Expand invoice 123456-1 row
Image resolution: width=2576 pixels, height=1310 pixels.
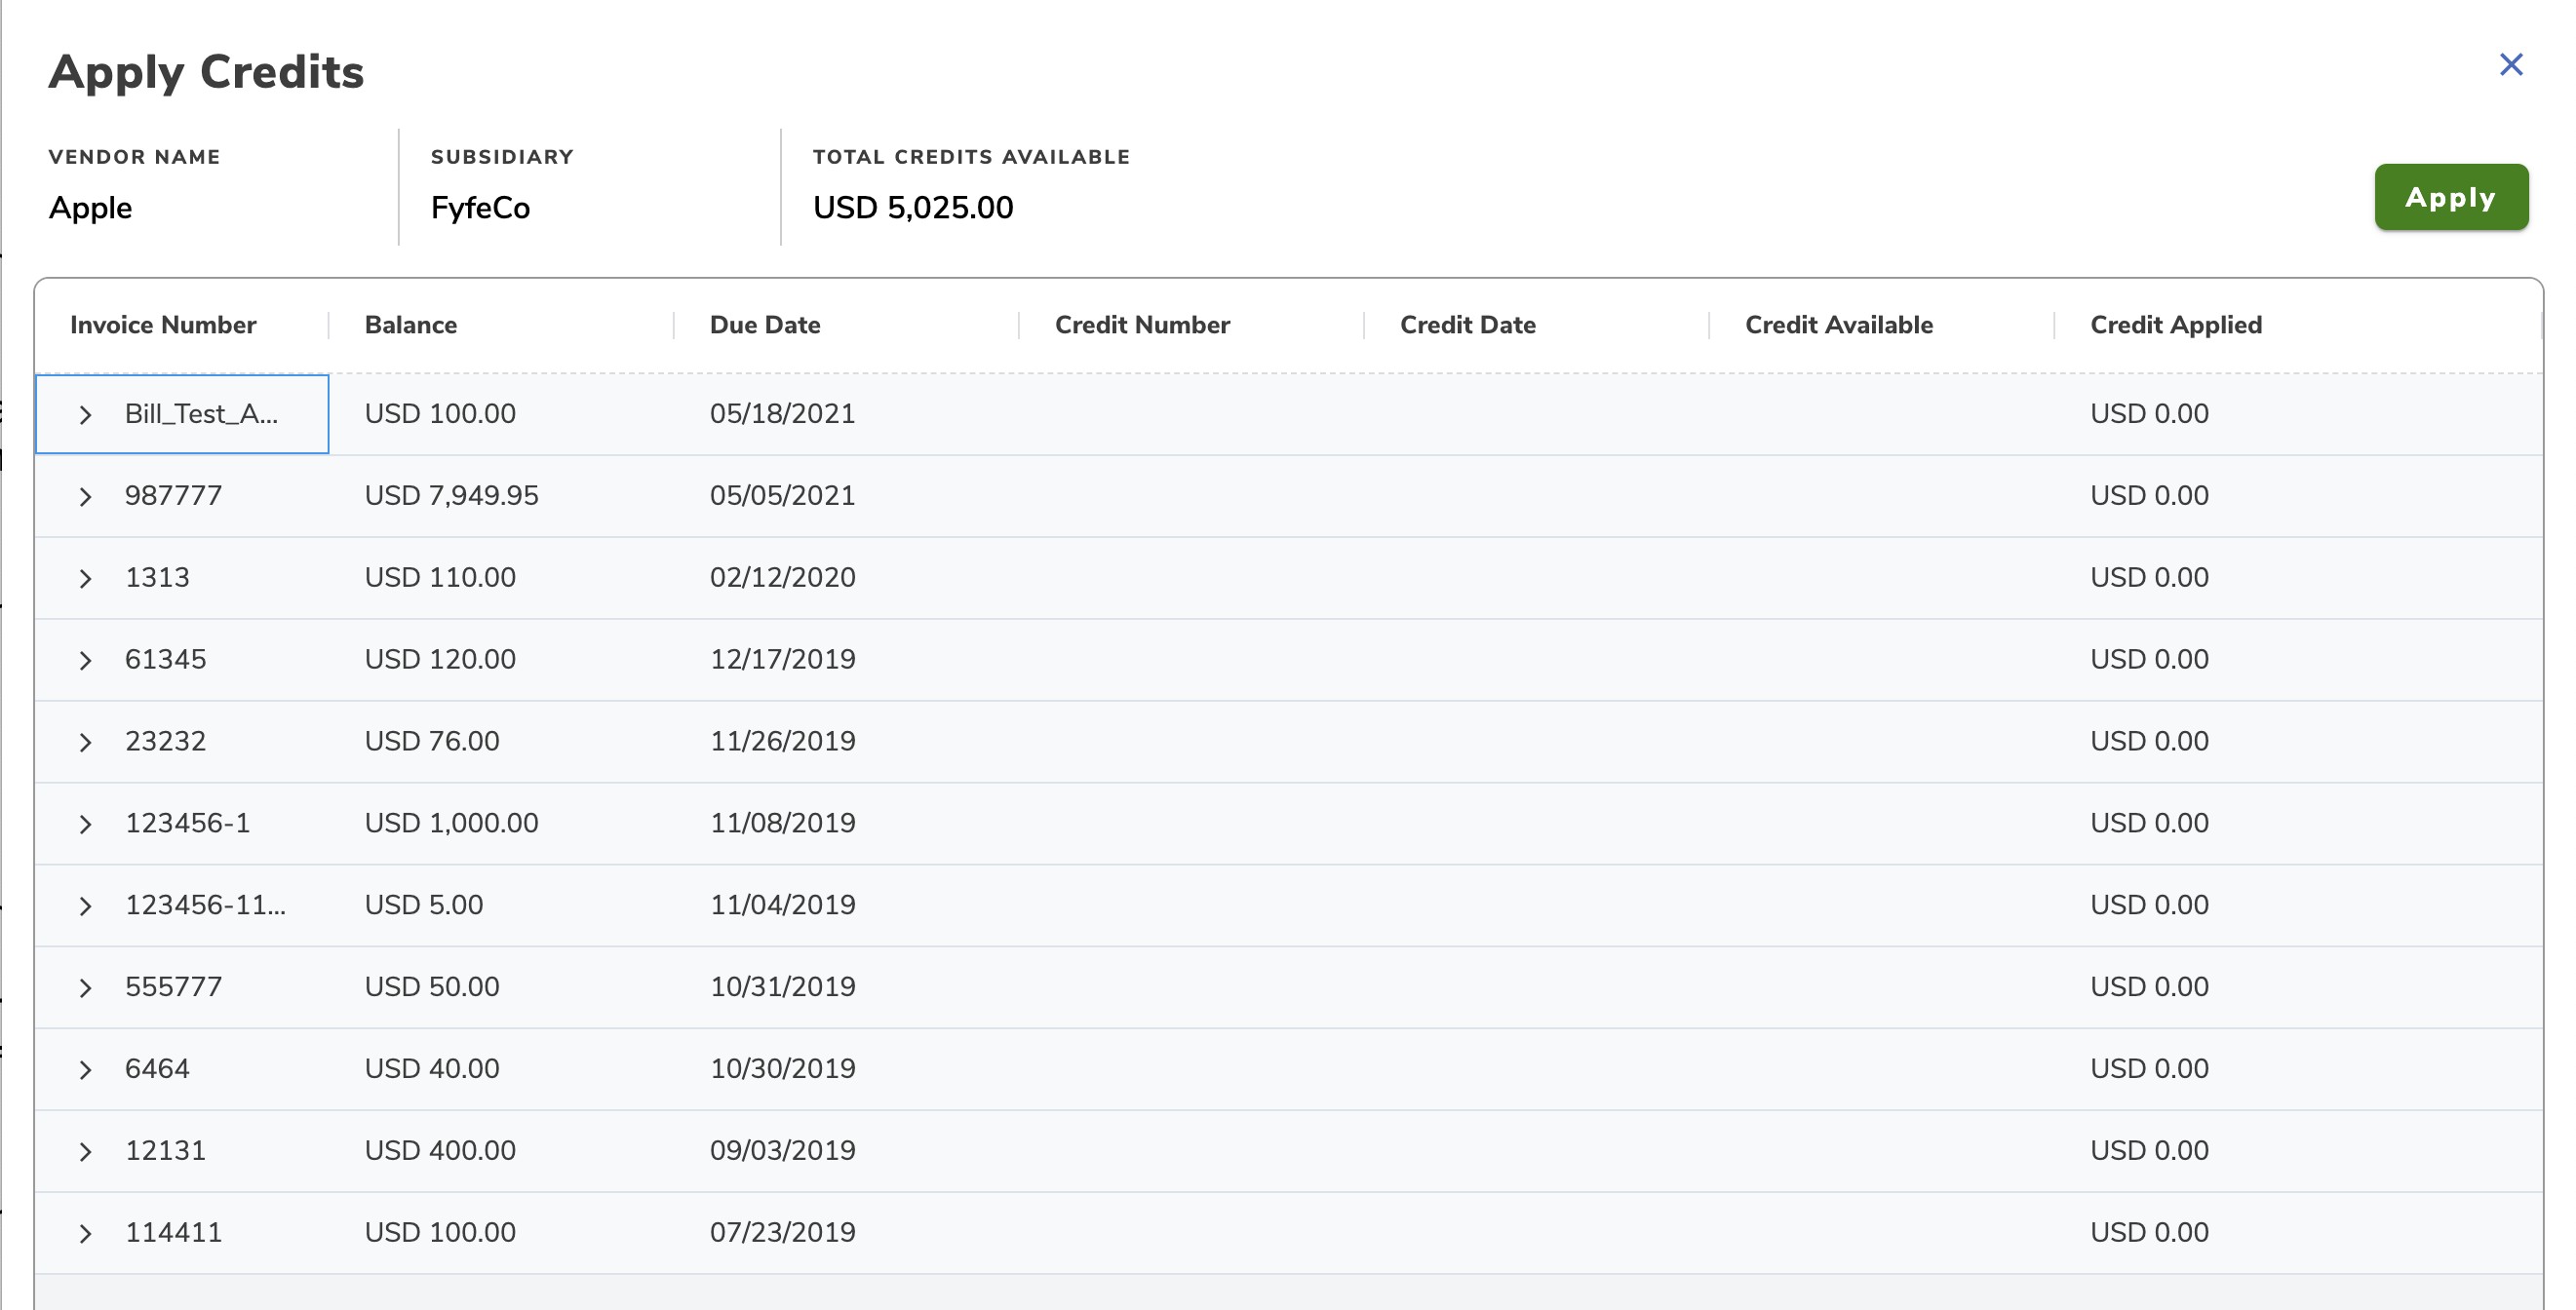point(85,825)
